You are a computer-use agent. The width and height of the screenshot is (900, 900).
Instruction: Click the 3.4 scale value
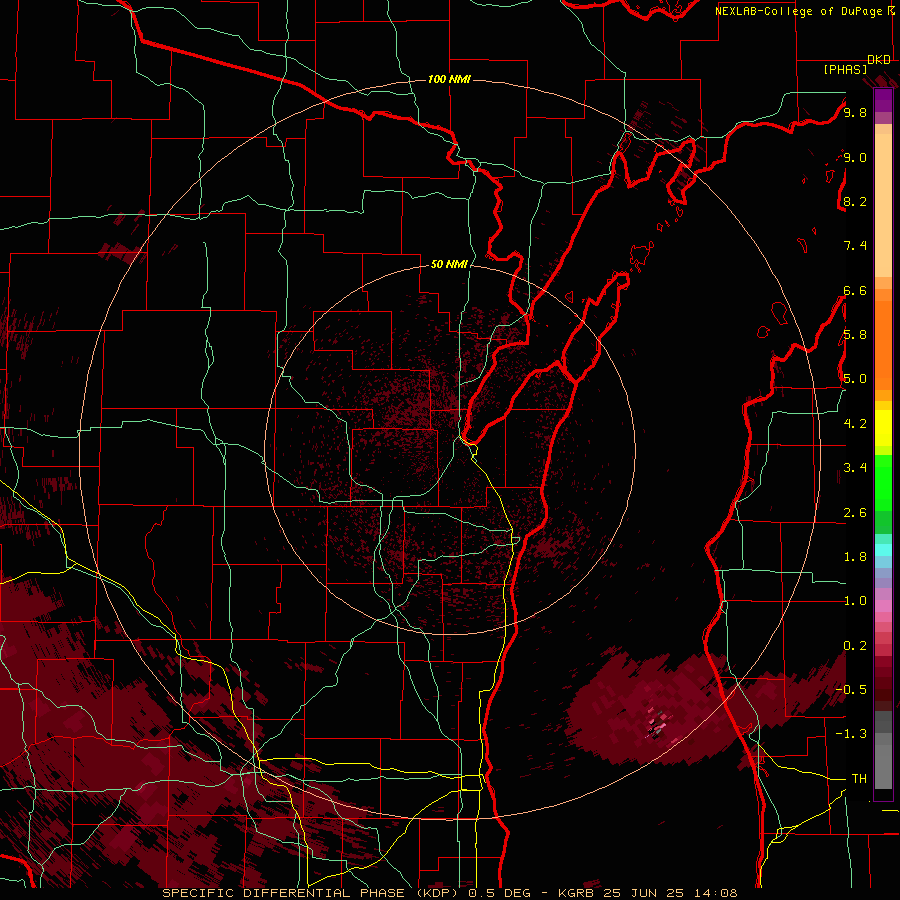[x=855, y=468]
